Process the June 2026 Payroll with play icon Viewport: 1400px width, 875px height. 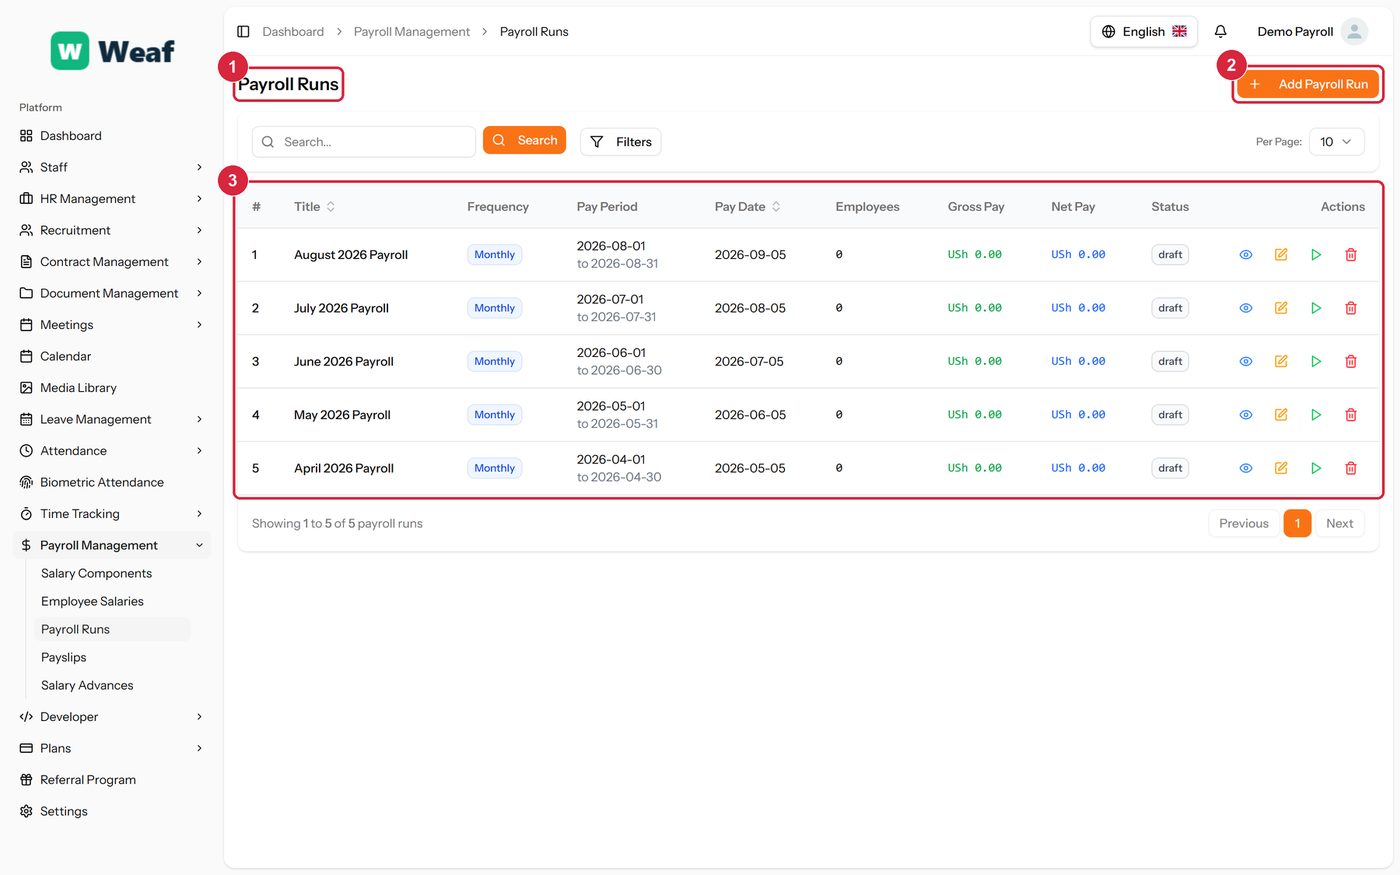point(1316,362)
